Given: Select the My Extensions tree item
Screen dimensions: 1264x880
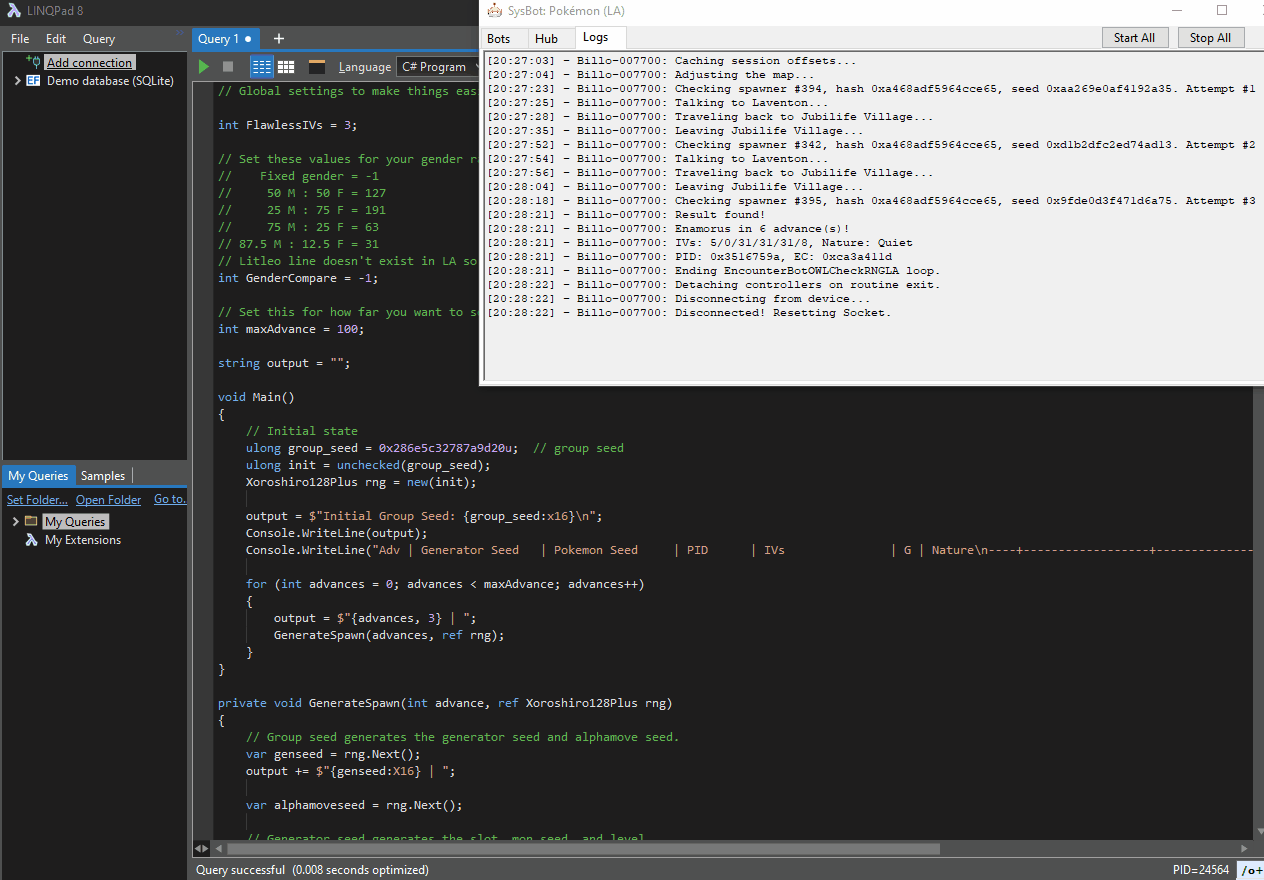Looking at the screenshot, I should pos(82,540).
